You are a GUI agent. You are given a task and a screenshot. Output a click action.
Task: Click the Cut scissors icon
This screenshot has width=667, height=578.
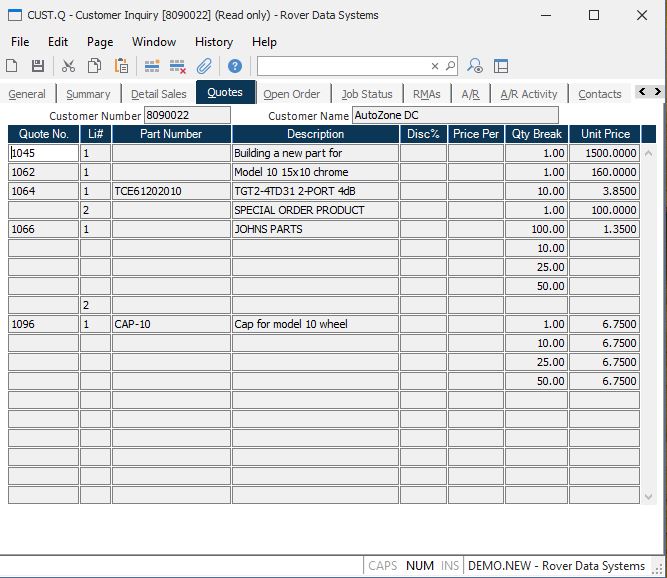[x=68, y=66]
